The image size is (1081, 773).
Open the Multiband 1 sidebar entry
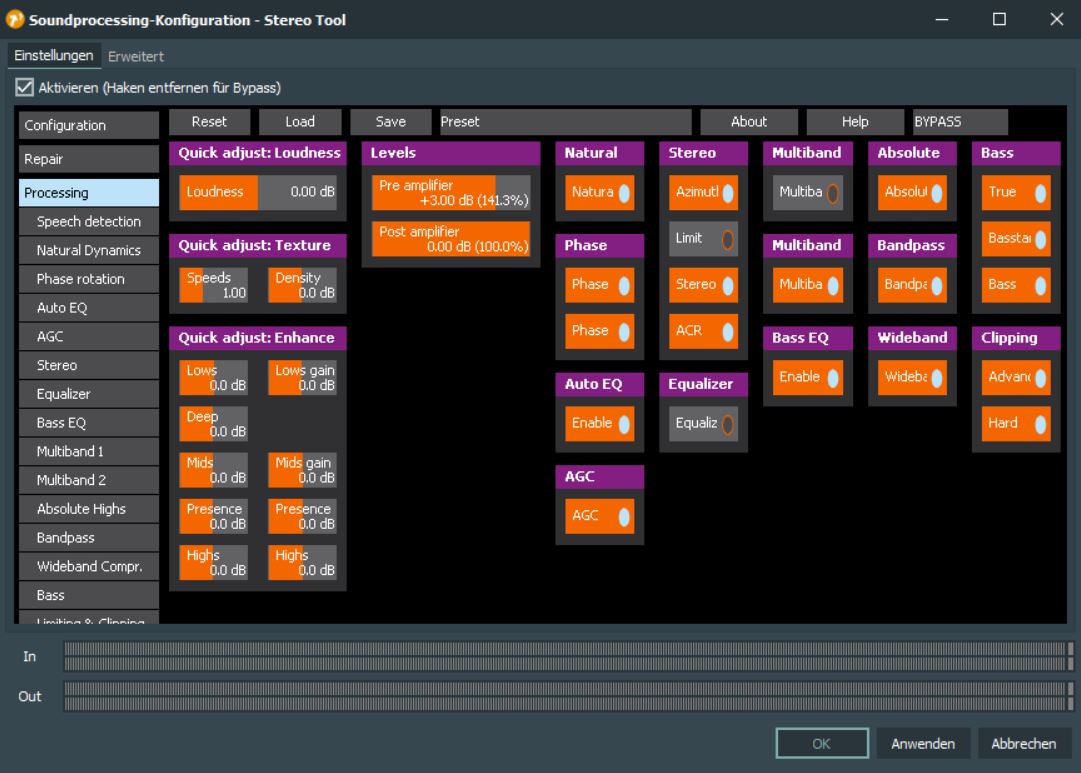88,451
